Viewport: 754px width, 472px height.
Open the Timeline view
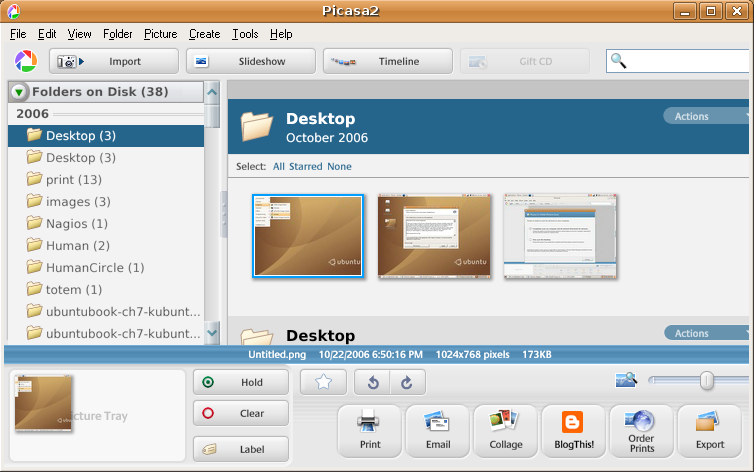tap(388, 61)
